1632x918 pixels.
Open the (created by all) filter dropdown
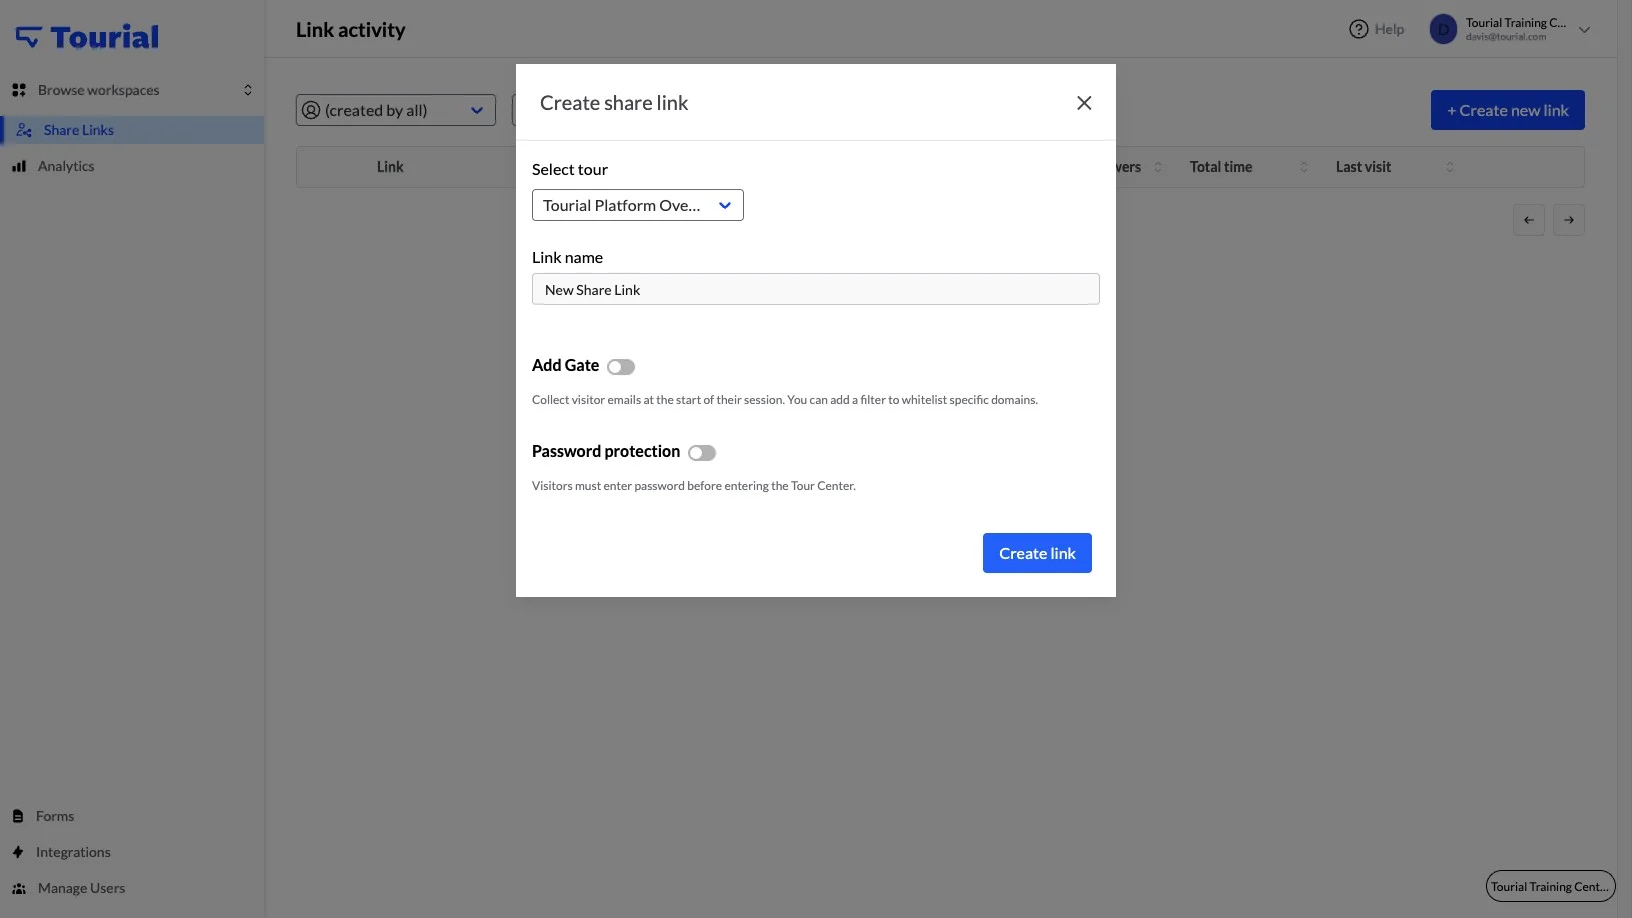pyautogui.click(x=396, y=110)
